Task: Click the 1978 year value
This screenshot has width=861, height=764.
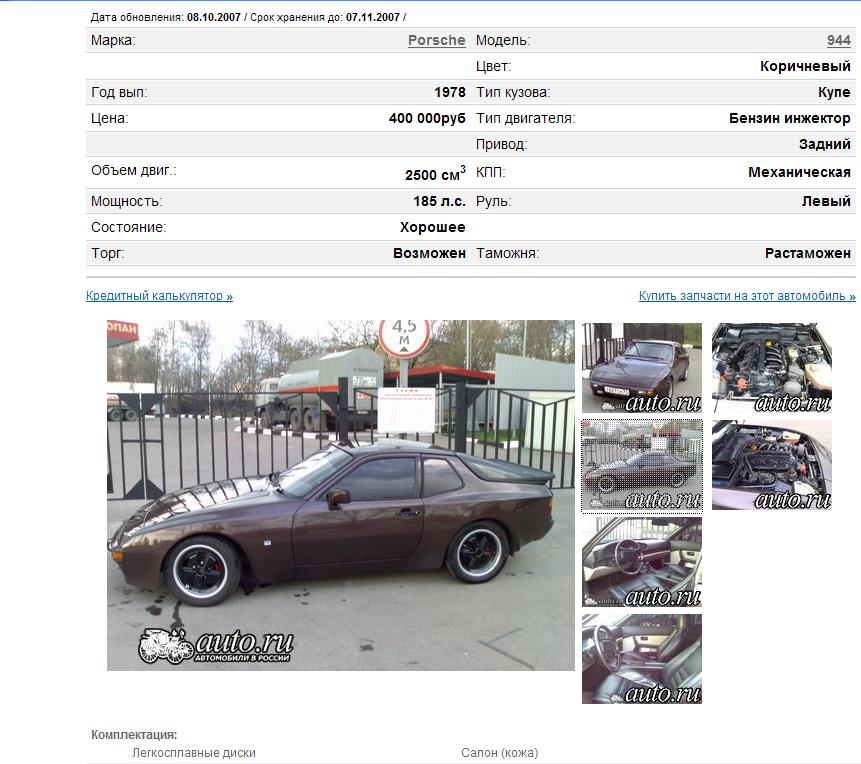Action: pyautogui.click(x=450, y=92)
